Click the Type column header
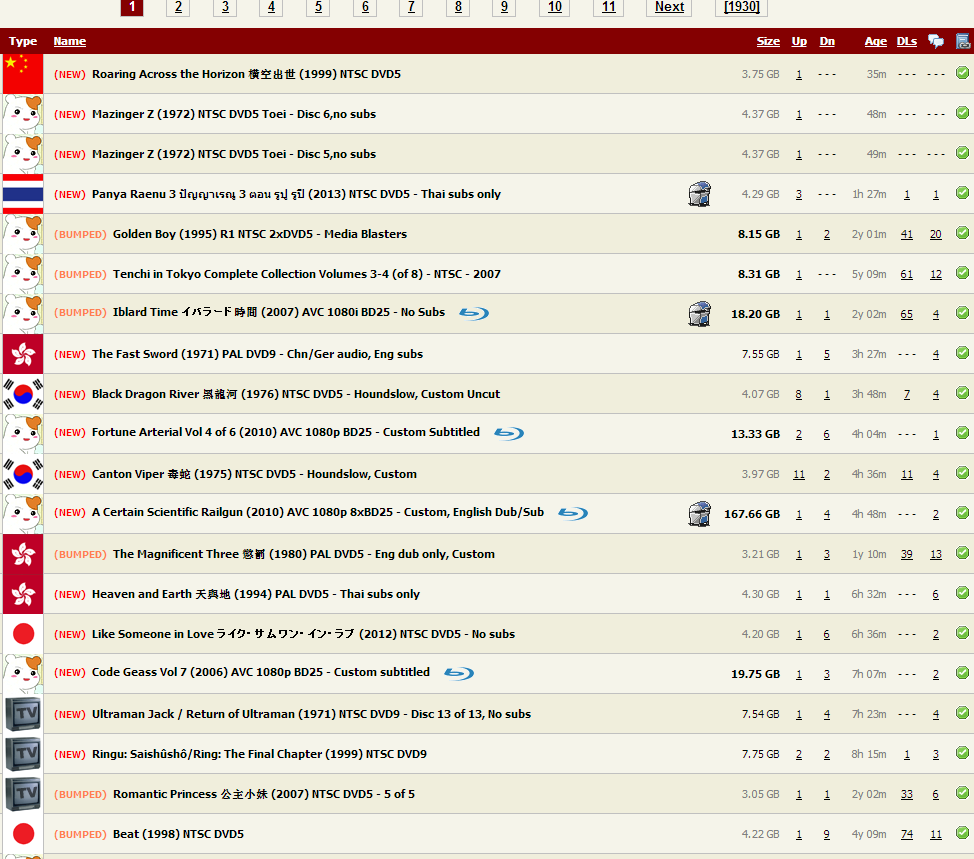 coord(23,41)
